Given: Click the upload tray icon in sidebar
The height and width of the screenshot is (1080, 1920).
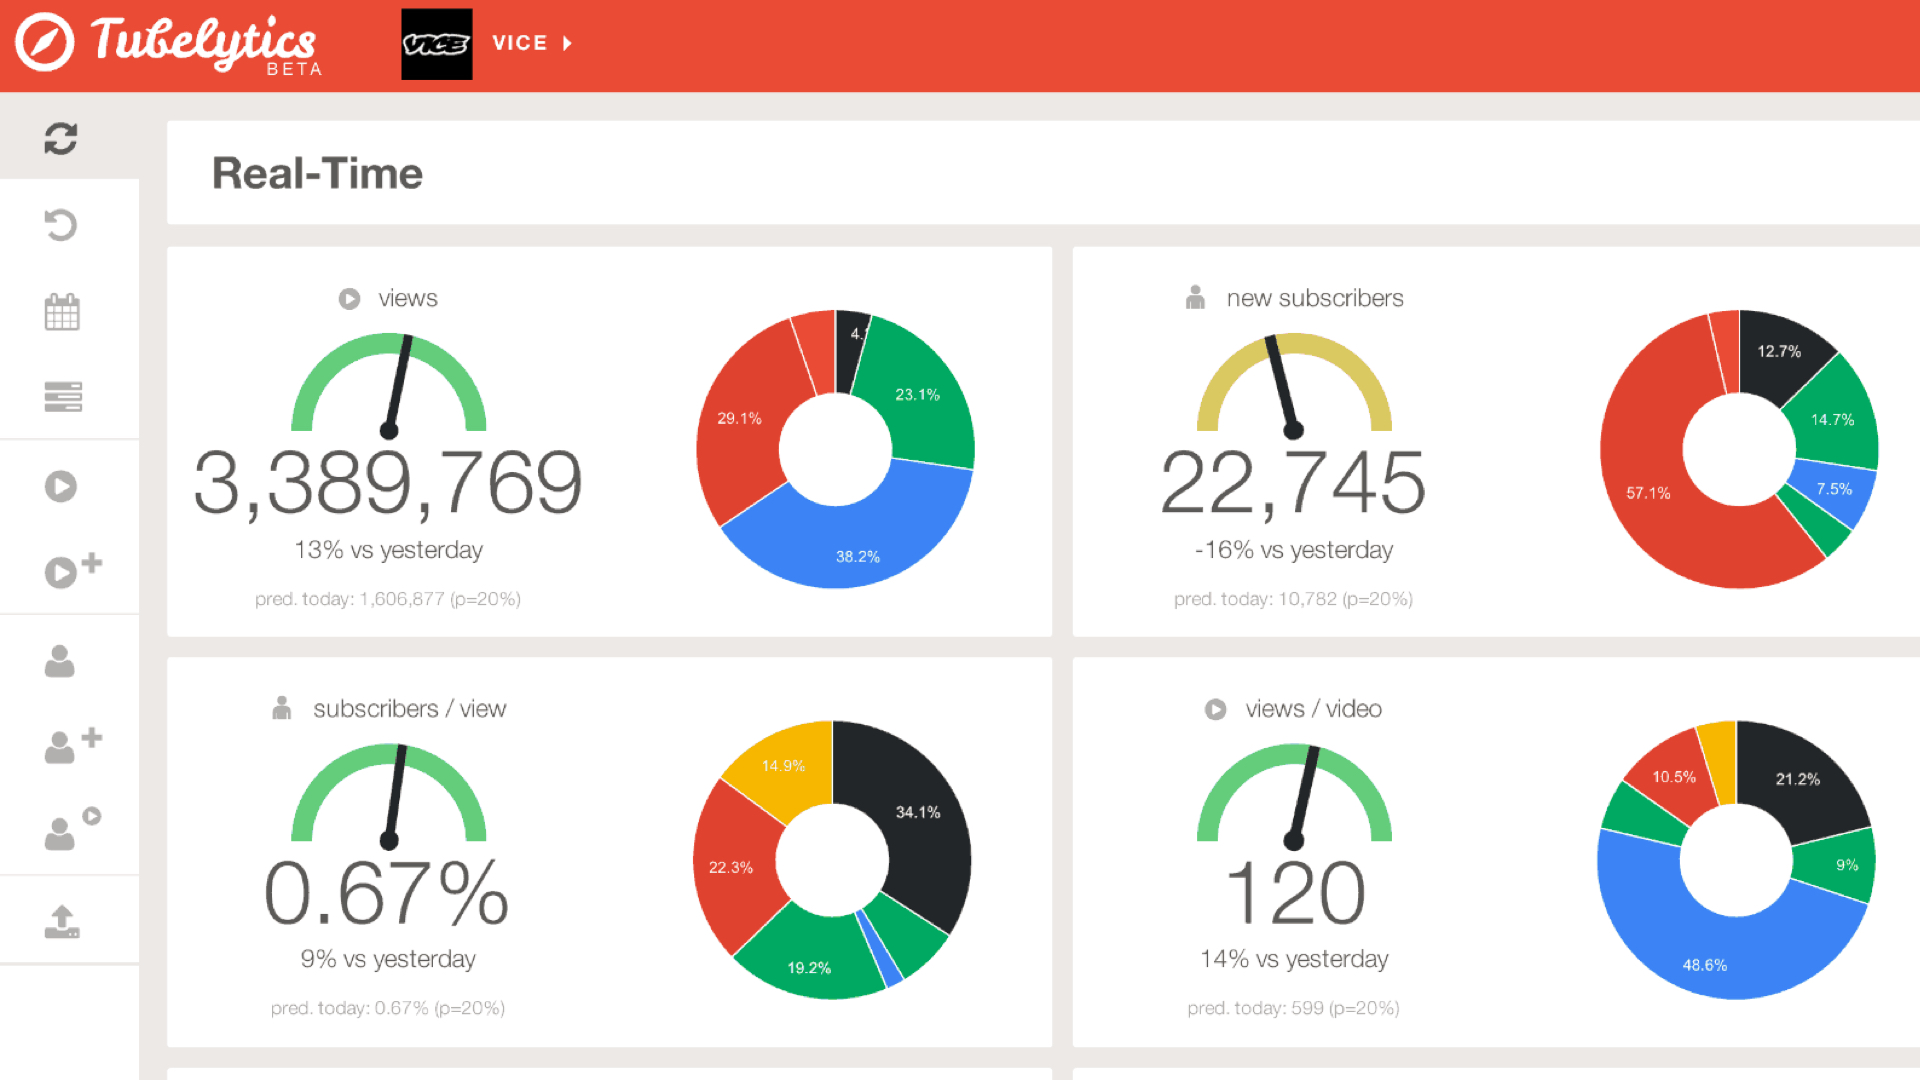Looking at the screenshot, I should pyautogui.click(x=62, y=921).
